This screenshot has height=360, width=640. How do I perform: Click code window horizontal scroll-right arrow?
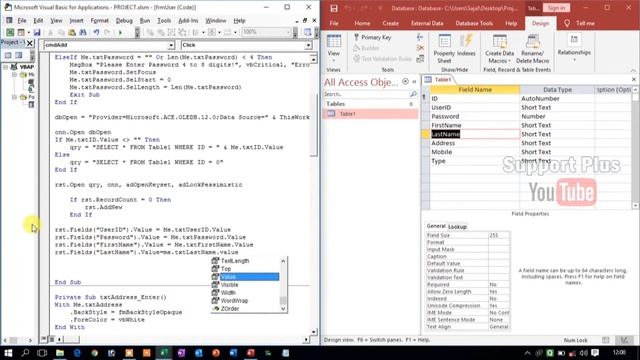click(x=306, y=339)
